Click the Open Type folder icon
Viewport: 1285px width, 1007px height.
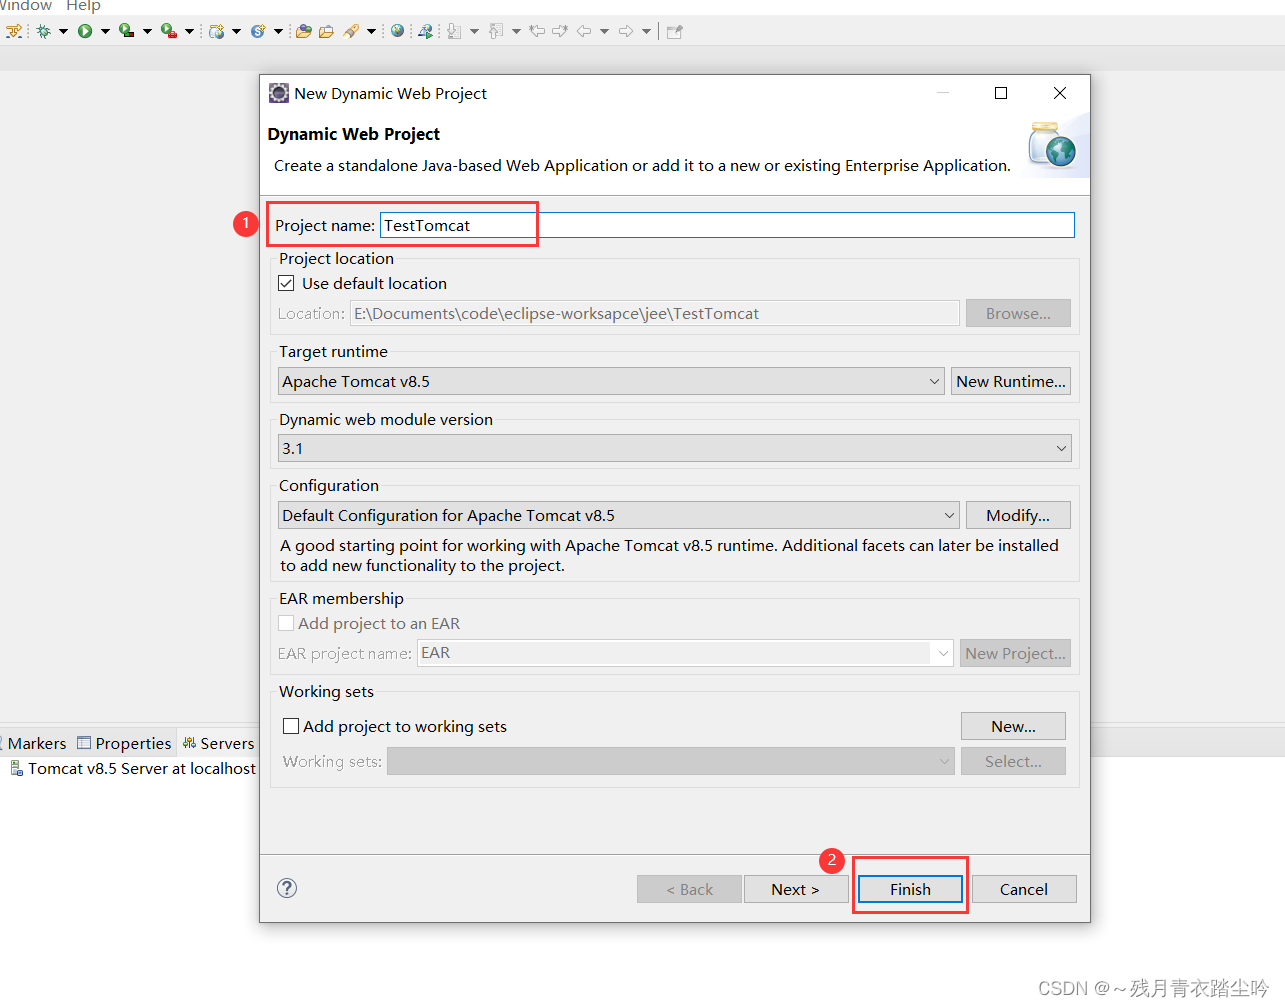pos(304,31)
